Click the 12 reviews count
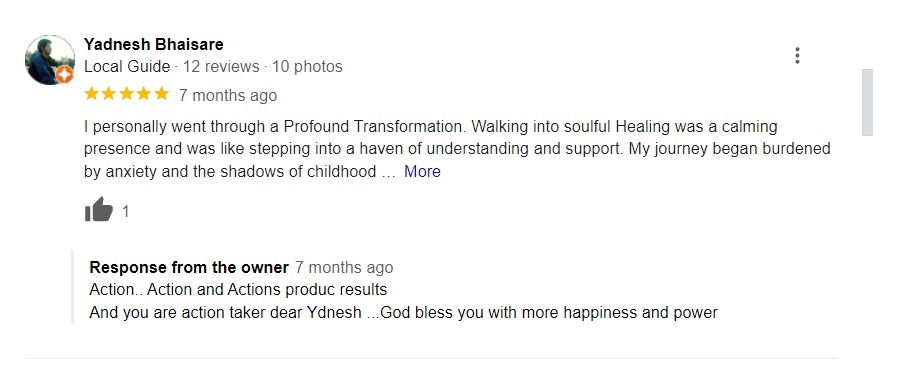Image resolution: width=900 pixels, height=371 pixels. click(221, 67)
